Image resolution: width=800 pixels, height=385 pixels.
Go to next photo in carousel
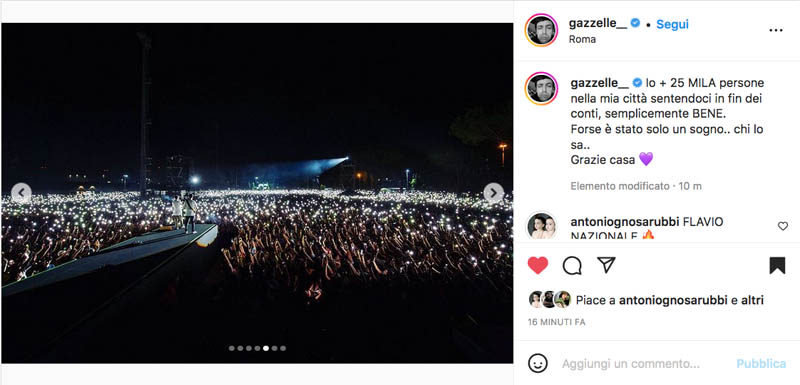pos(493,193)
